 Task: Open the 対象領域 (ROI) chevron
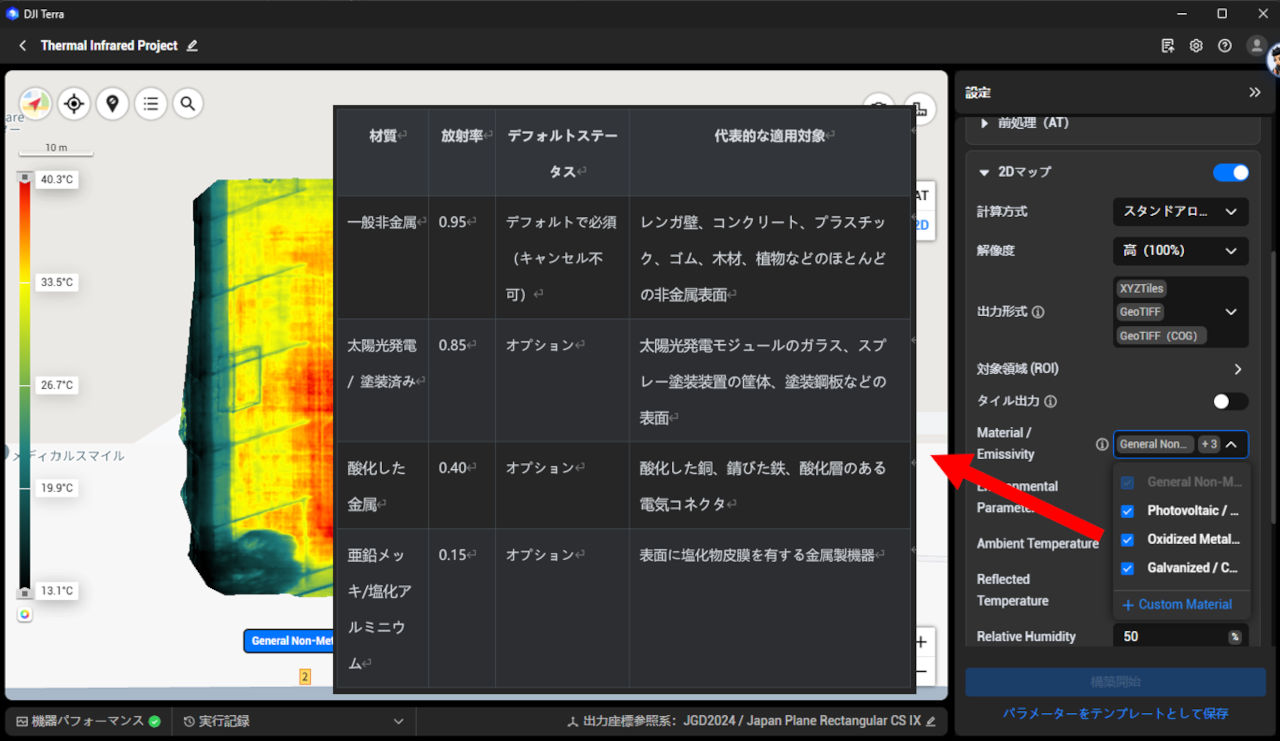1238,369
